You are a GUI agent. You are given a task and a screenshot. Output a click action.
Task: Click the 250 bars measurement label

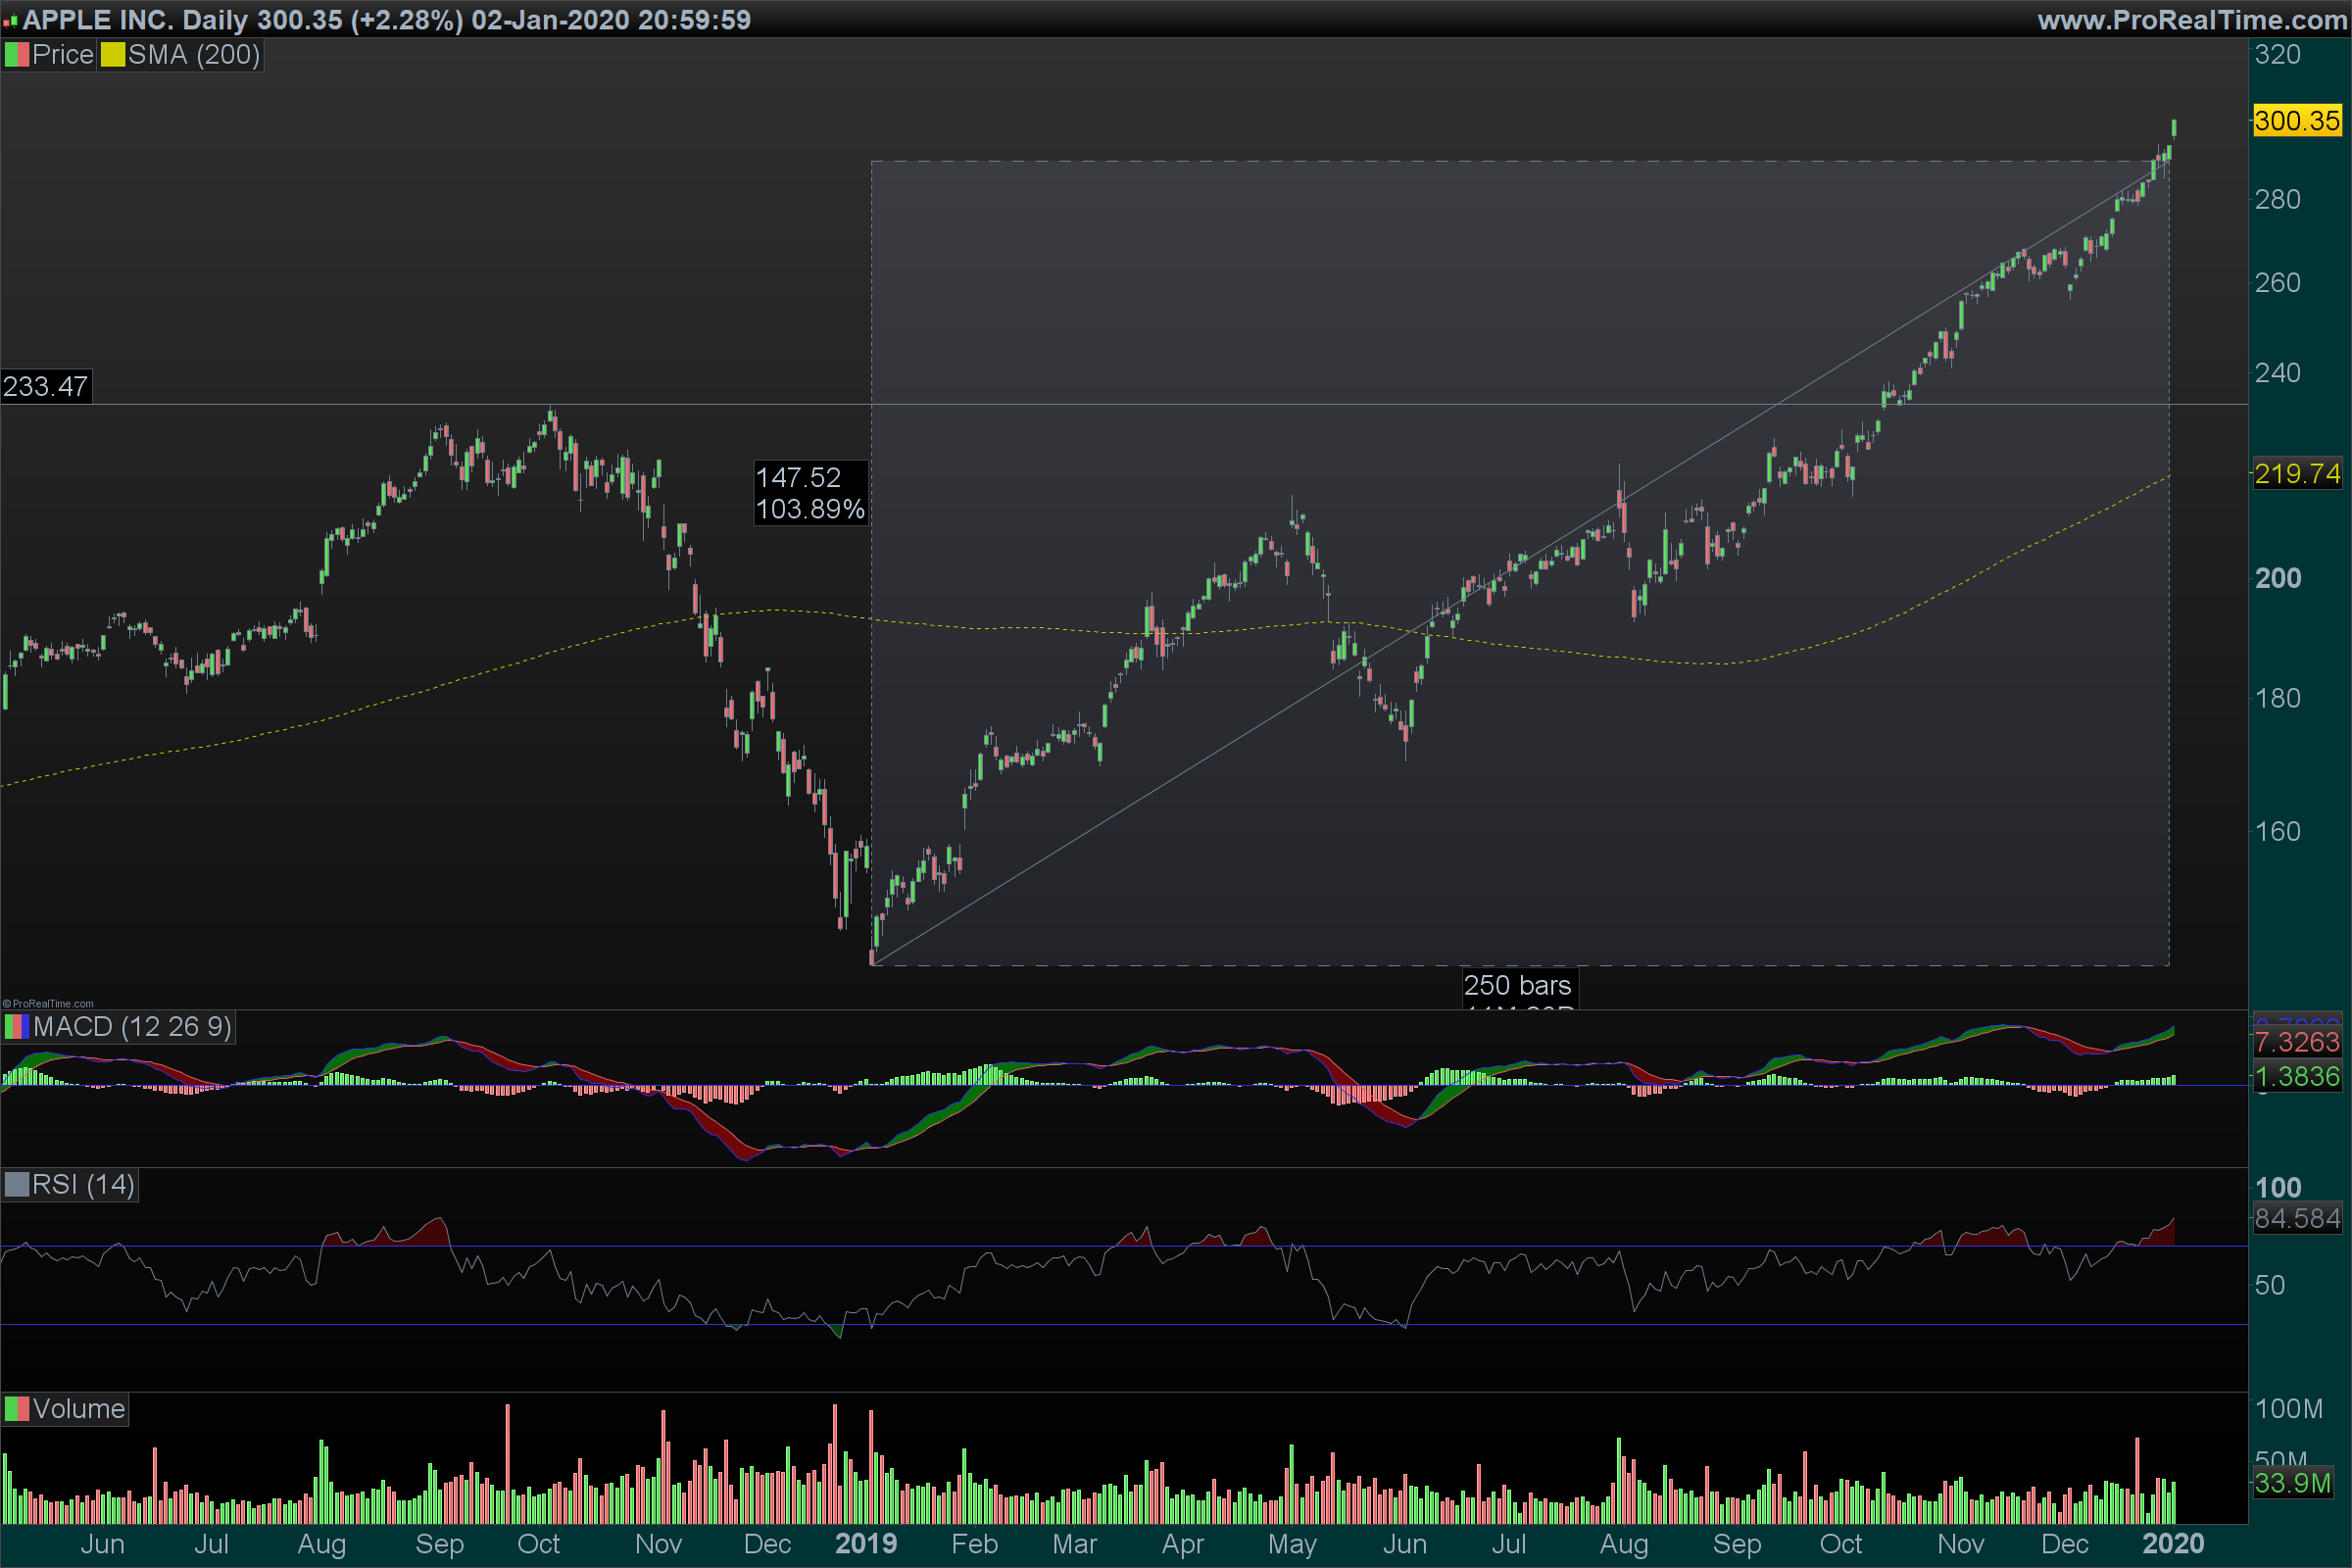(1517, 986)
